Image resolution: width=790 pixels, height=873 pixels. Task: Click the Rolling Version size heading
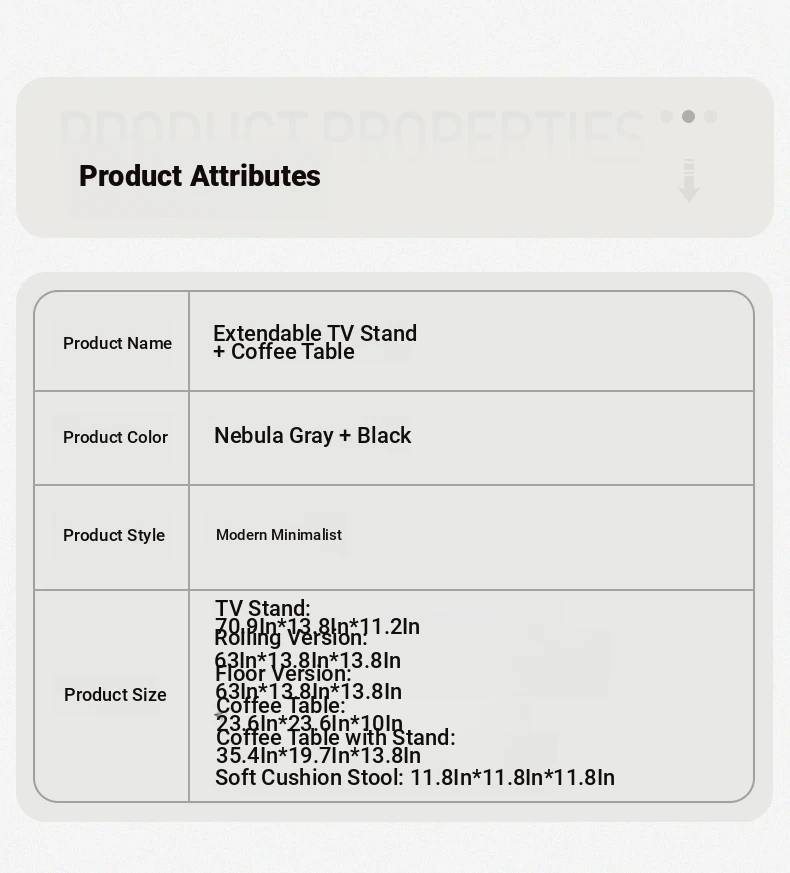pyautogui.click(x=291, y=638)
